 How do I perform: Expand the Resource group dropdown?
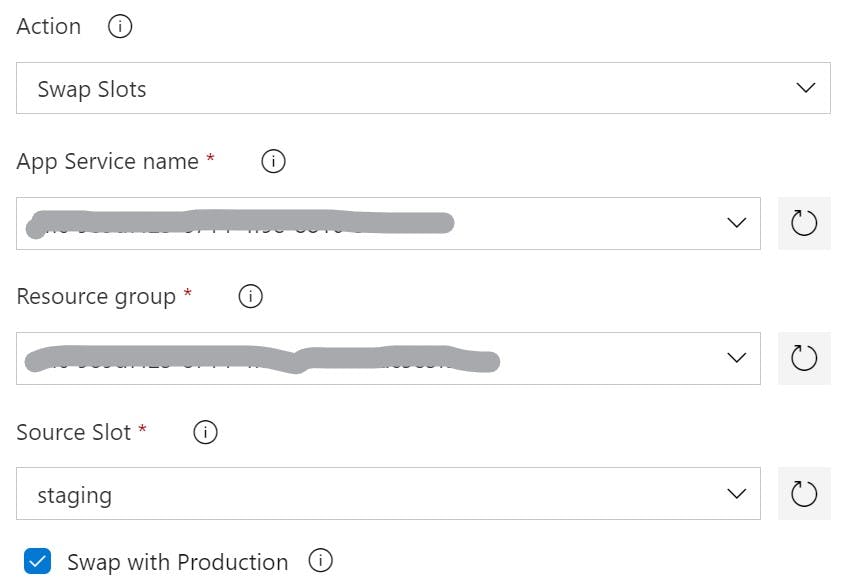tap(736, 358)
